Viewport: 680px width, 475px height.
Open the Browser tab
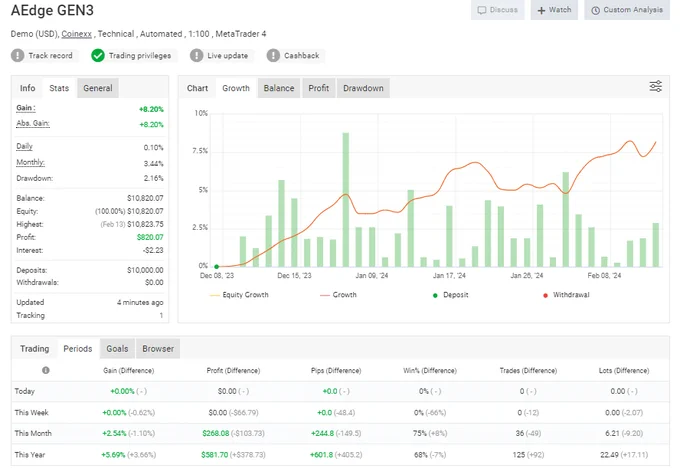pos(158,349)
